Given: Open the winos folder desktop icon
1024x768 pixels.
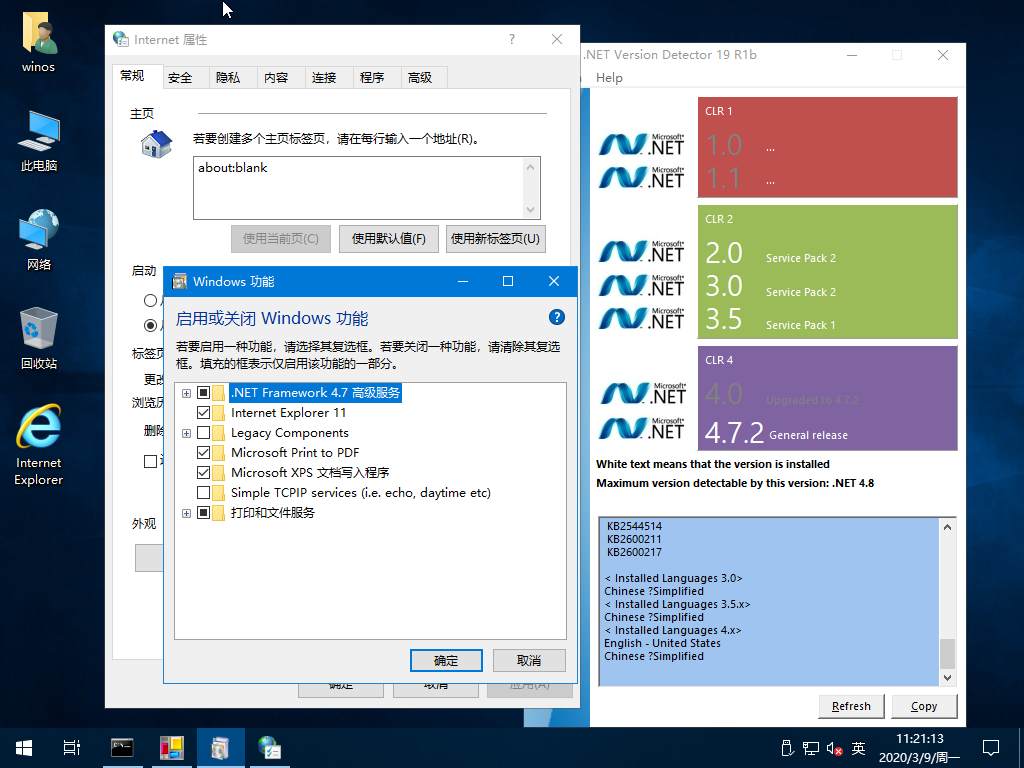Looking at the screenshot, I should (39, 41).
